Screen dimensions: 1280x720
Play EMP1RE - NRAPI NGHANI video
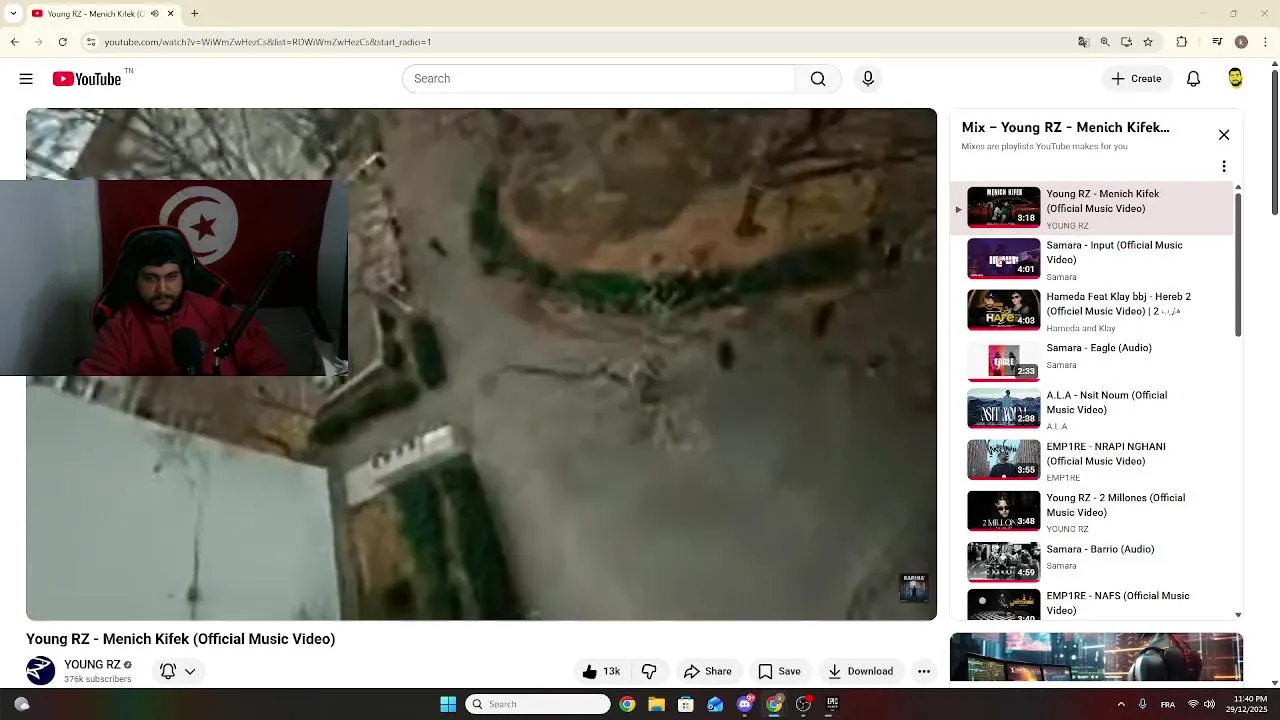[x=1093, y=461]
